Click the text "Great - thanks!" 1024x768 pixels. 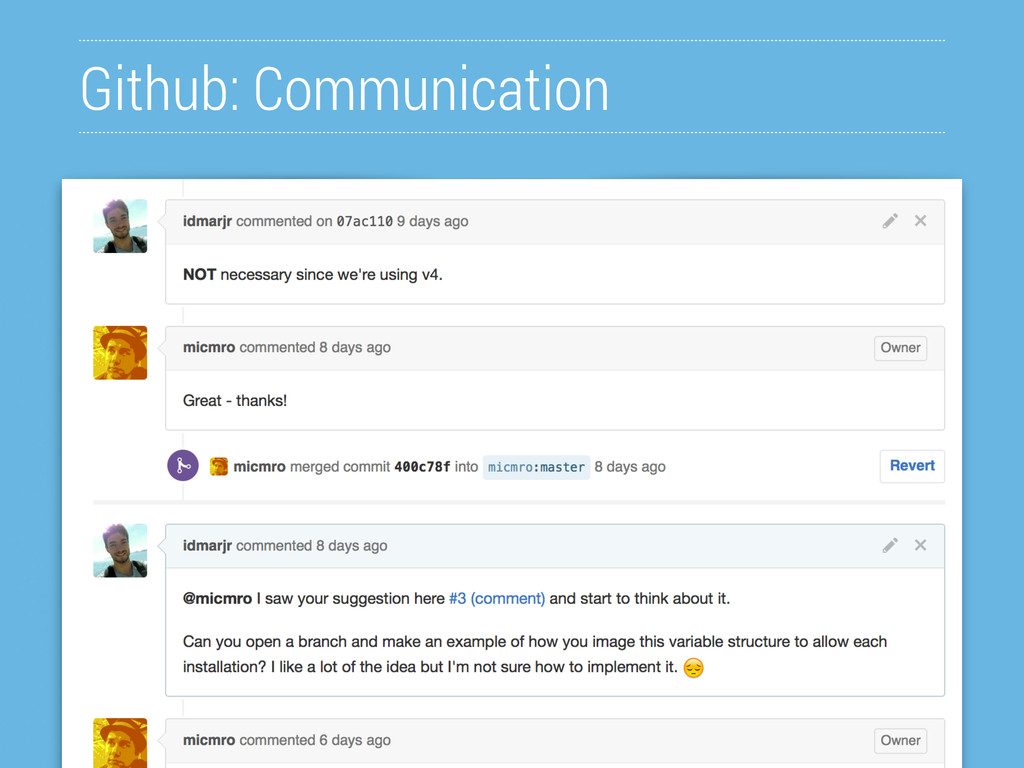[235, 401]
